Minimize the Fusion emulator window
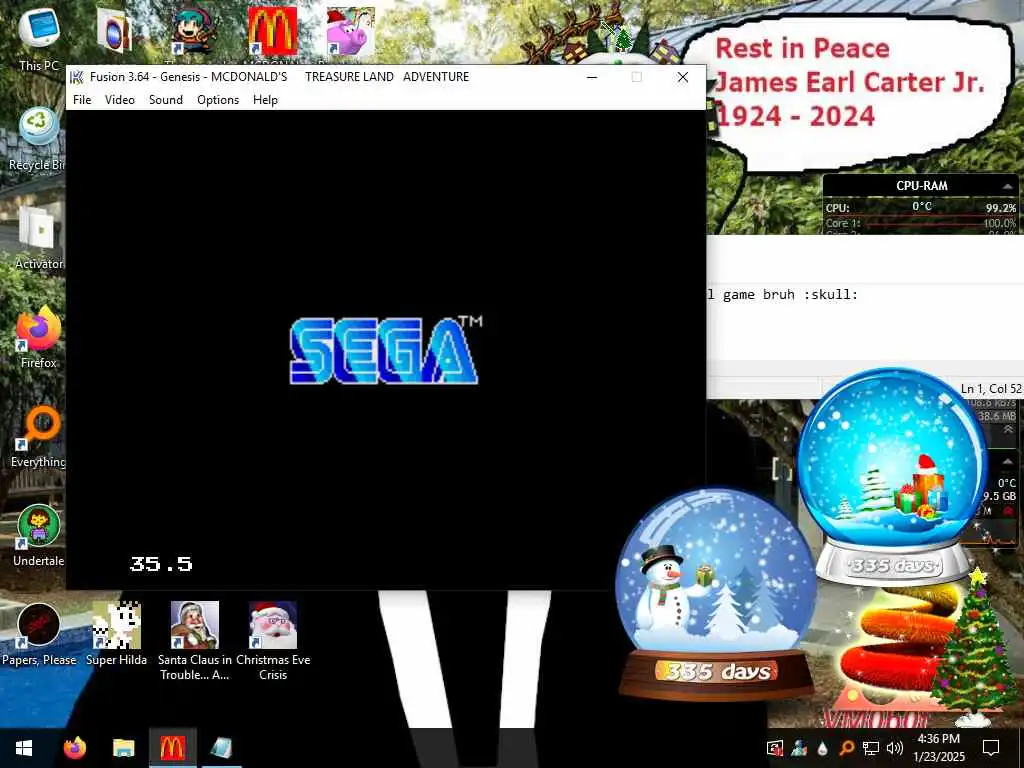The height and width of the screenshot is (768, 1024). pos(592,77)
